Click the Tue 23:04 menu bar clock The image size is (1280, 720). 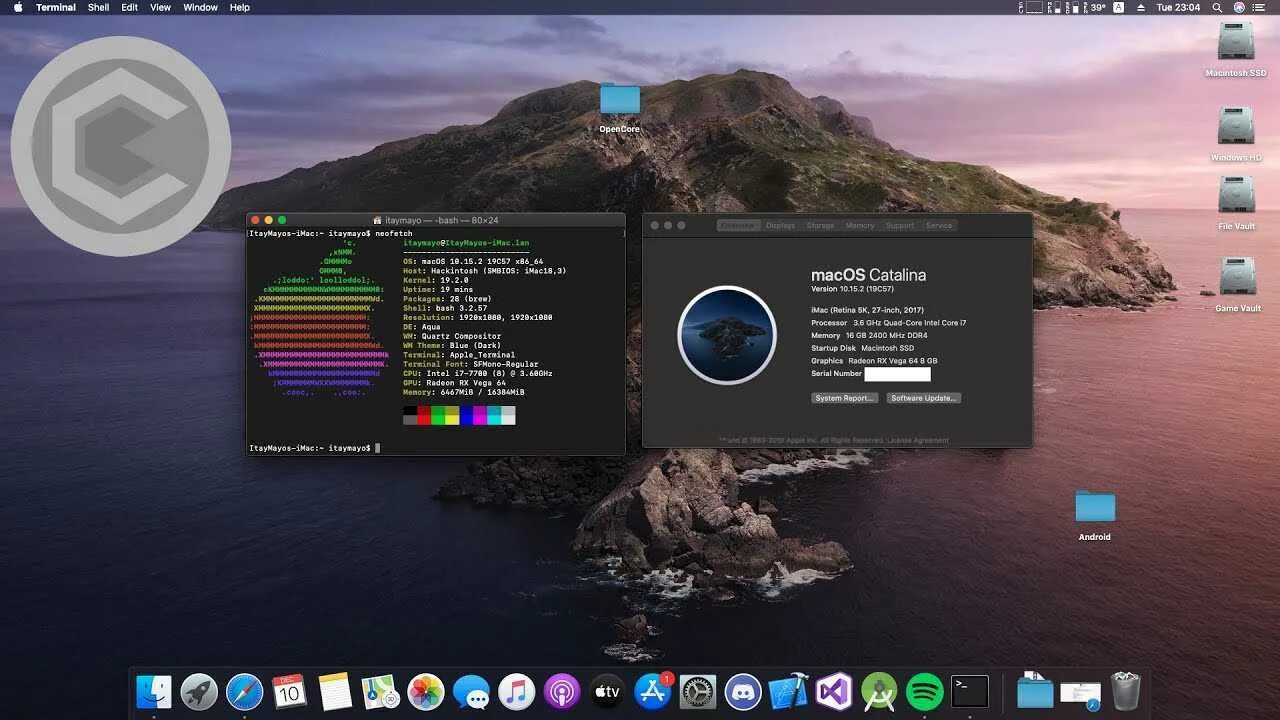[x=1178, y=7]
